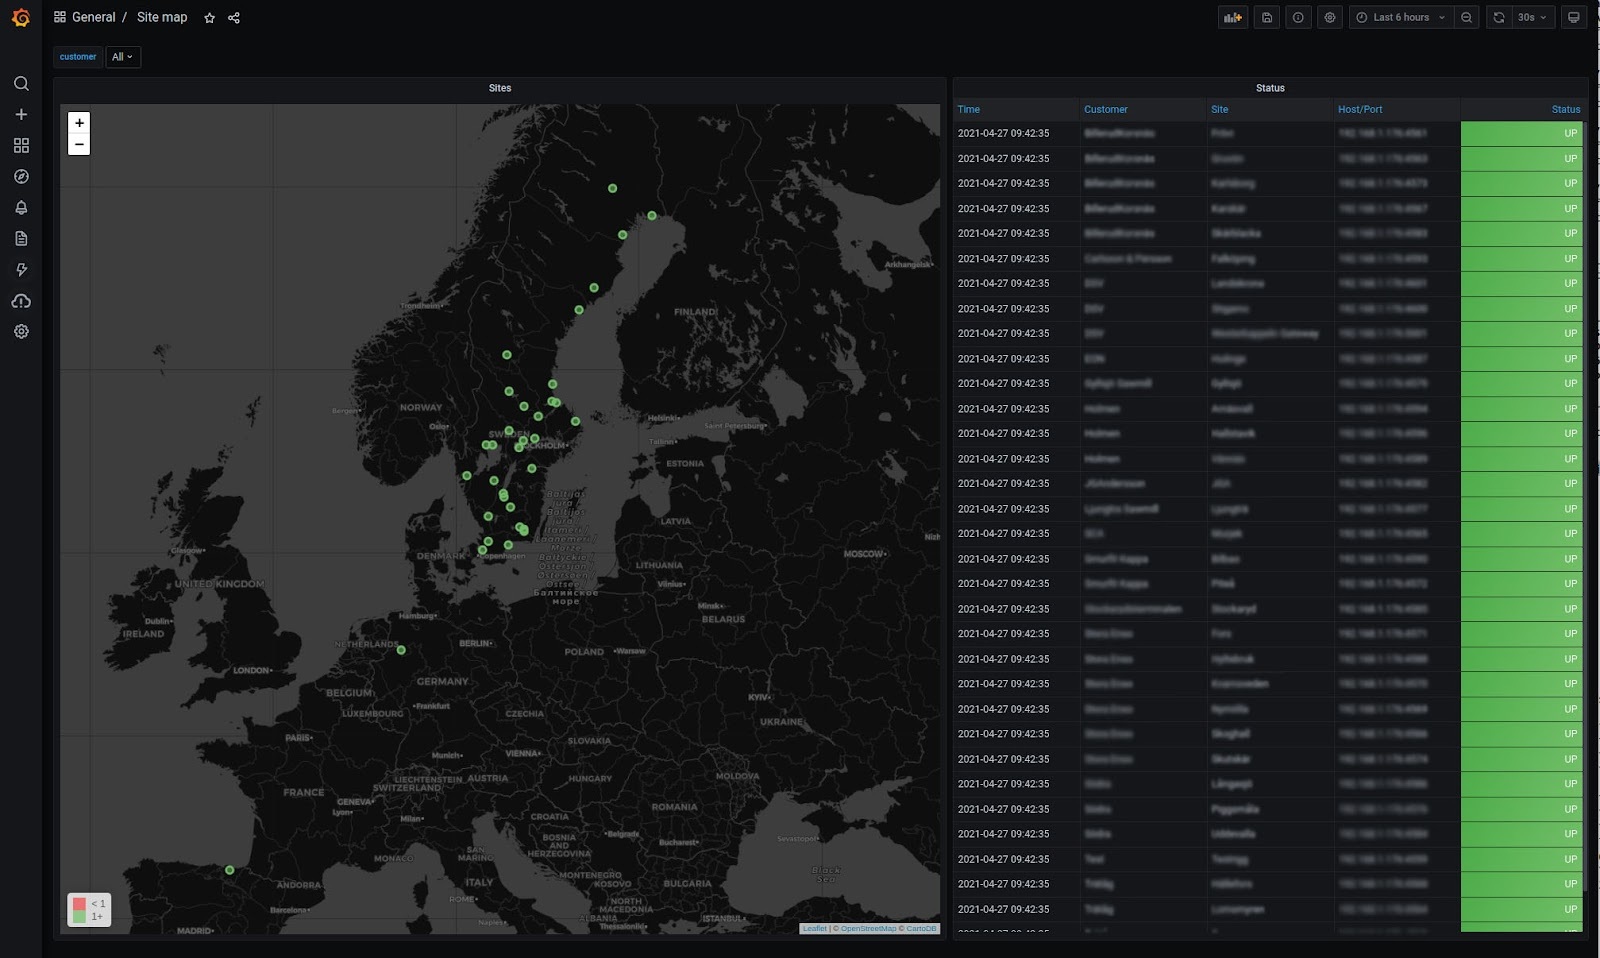Image resolution: width=1600 pixels, height=958 pixels.
Task: Click the Save dashboard icon
Action: pos(1267,18)
